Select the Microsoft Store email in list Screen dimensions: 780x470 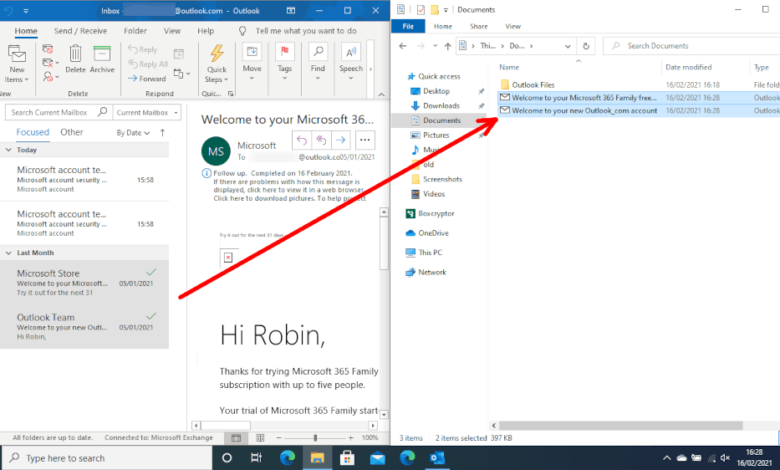pos(85,282)
